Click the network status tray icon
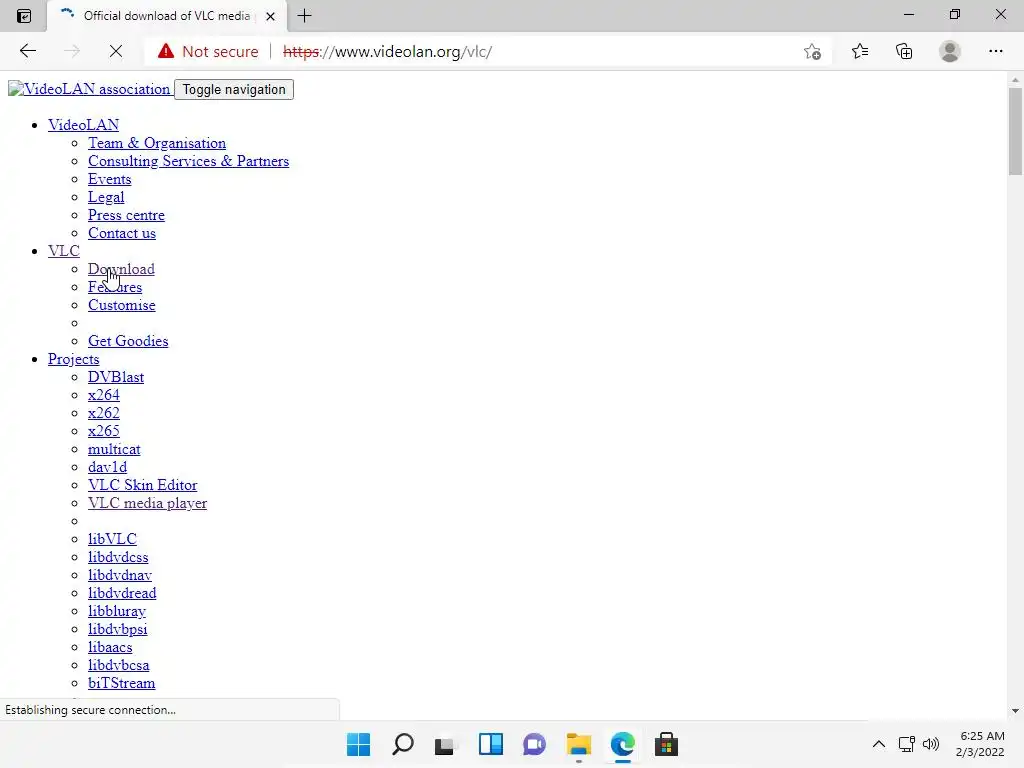 click(x=906, y=744)
